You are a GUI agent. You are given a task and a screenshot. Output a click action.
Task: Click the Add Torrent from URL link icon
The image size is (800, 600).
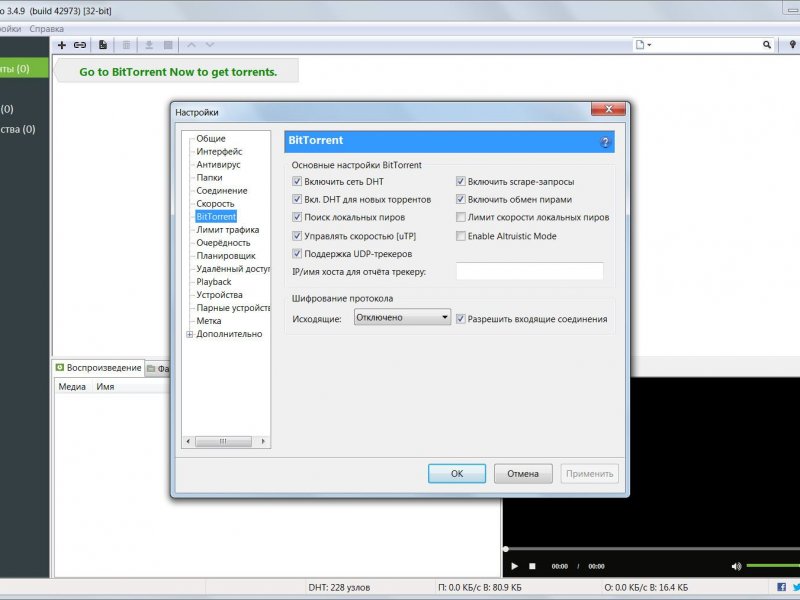coord(80,45)
